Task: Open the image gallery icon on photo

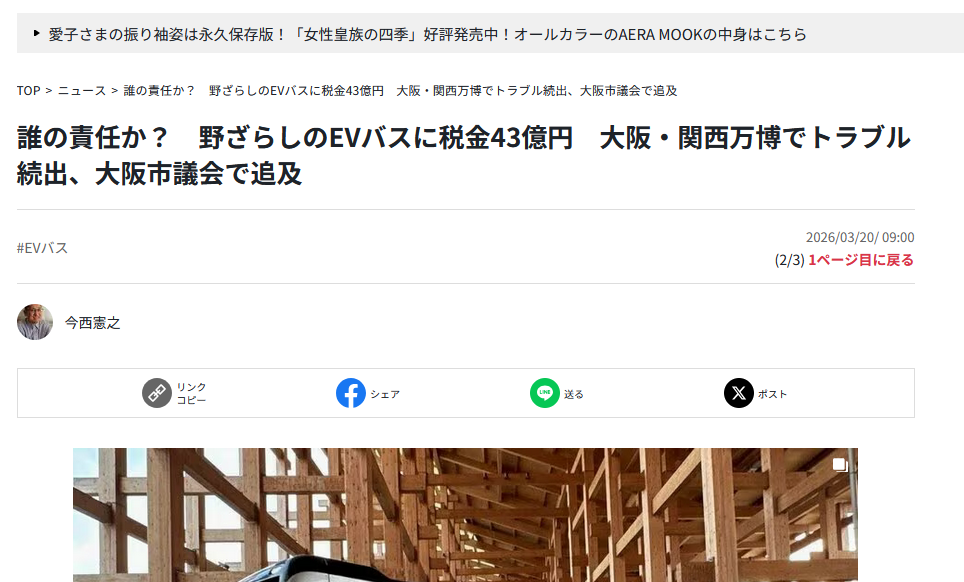Action: 840,465
